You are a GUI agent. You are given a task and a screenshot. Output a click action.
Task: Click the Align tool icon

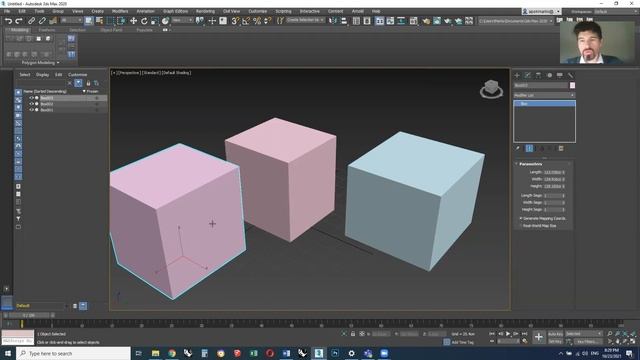pos(344,21)
